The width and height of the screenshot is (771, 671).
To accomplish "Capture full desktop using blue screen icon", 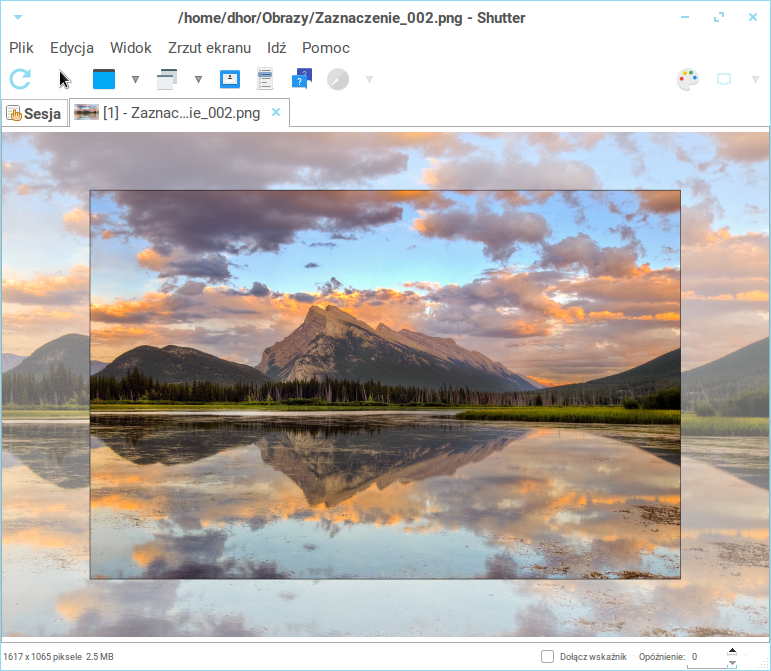I will click(x=104, y=79).
